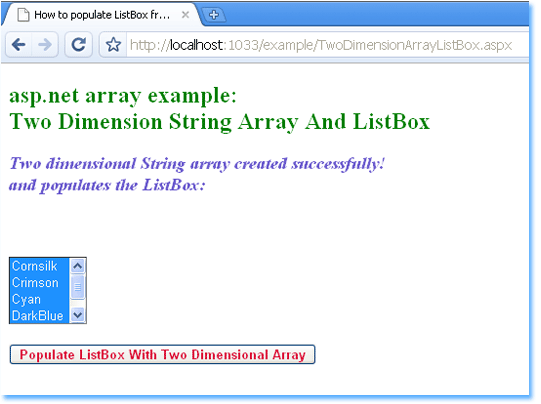Close the 'How to populate ListBox' tab
The width and height of the screenshot is (541, 404).
click(185, 15)
